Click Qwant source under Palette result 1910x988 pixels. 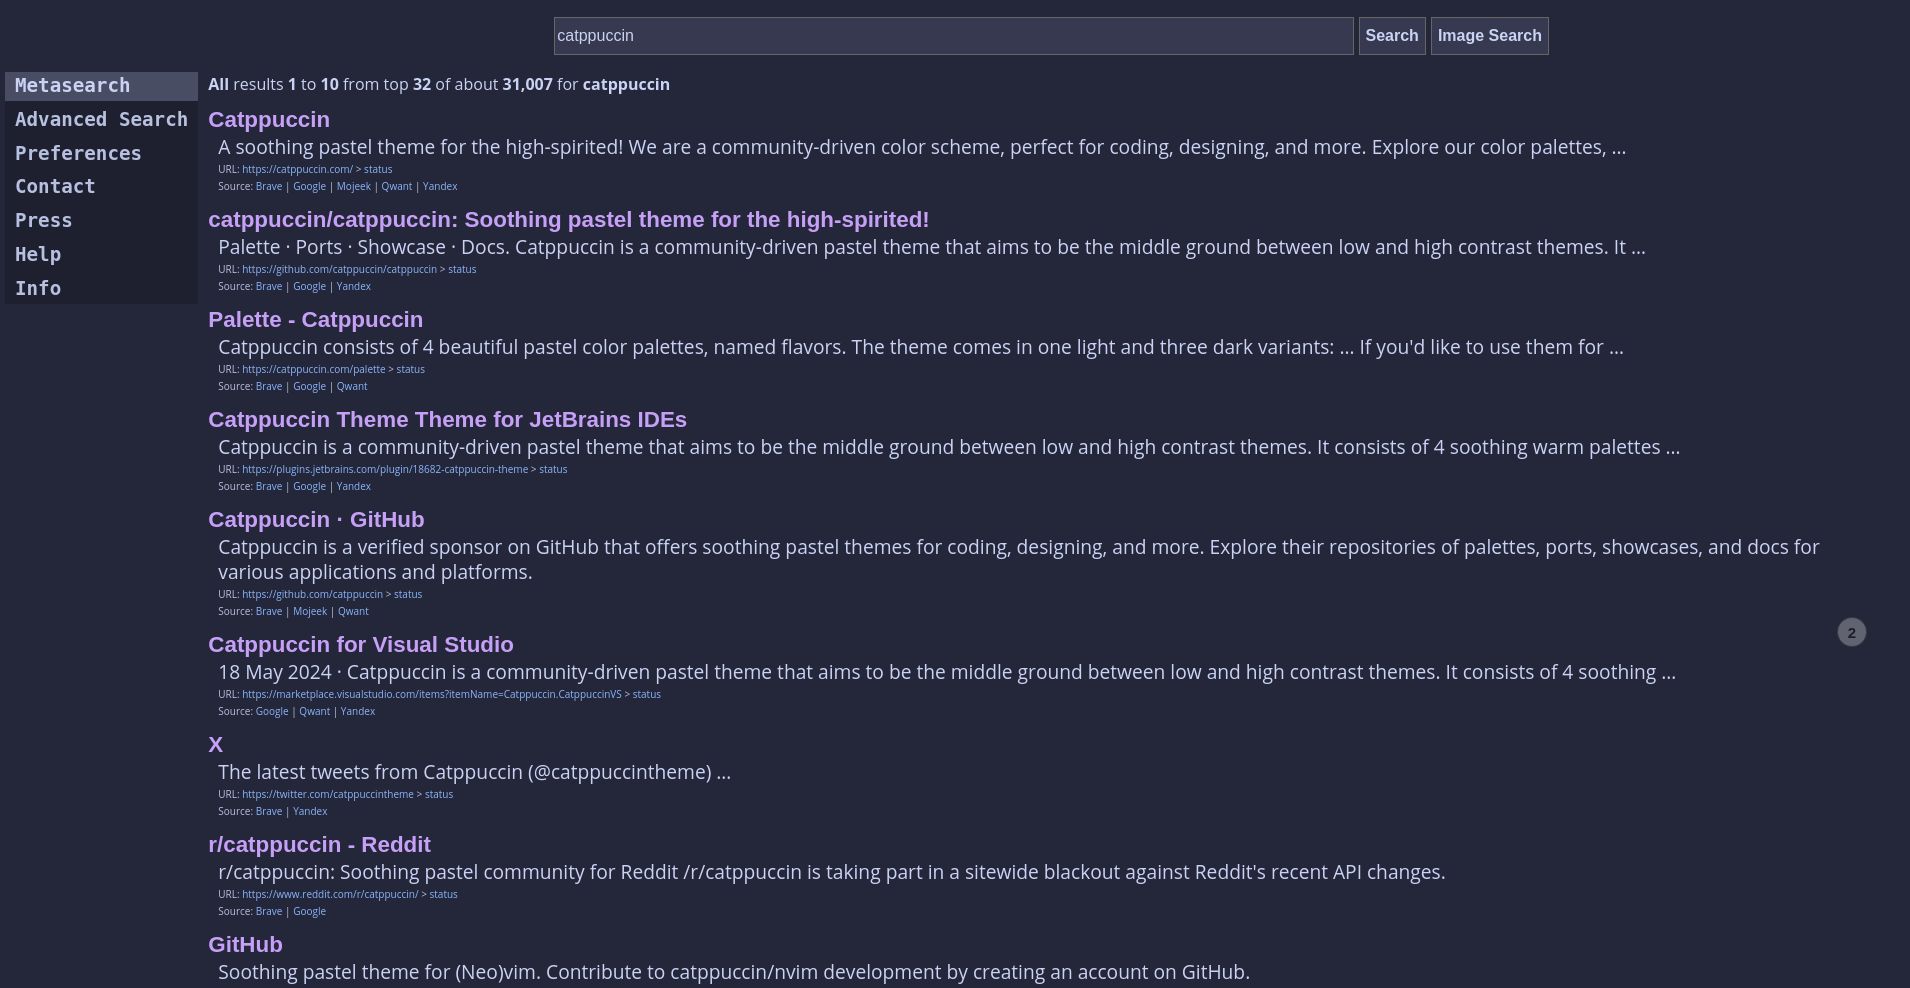point(352,386)
